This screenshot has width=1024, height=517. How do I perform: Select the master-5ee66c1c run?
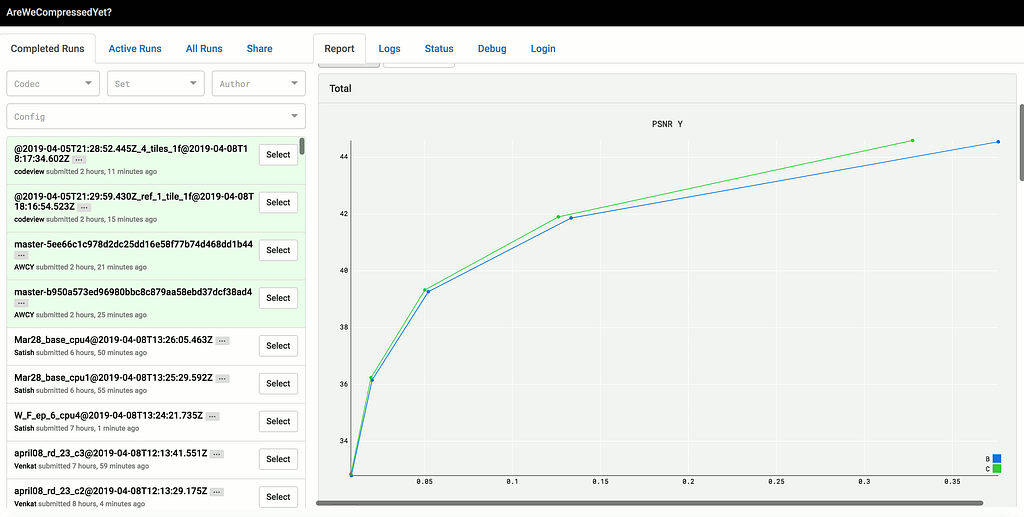click(x=278, y=250)
